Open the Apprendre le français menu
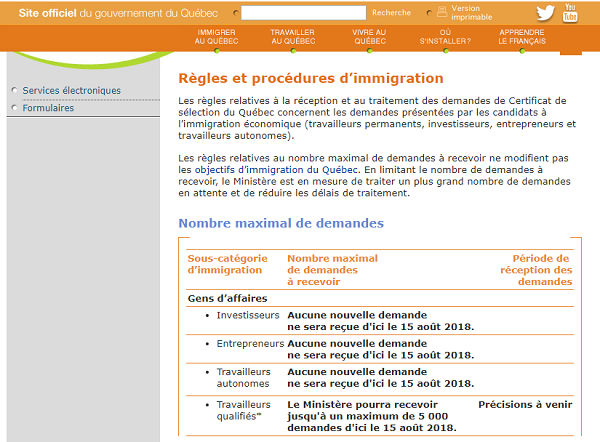The width and height of the screenshot is (600, 442). [x=522, y=37]
